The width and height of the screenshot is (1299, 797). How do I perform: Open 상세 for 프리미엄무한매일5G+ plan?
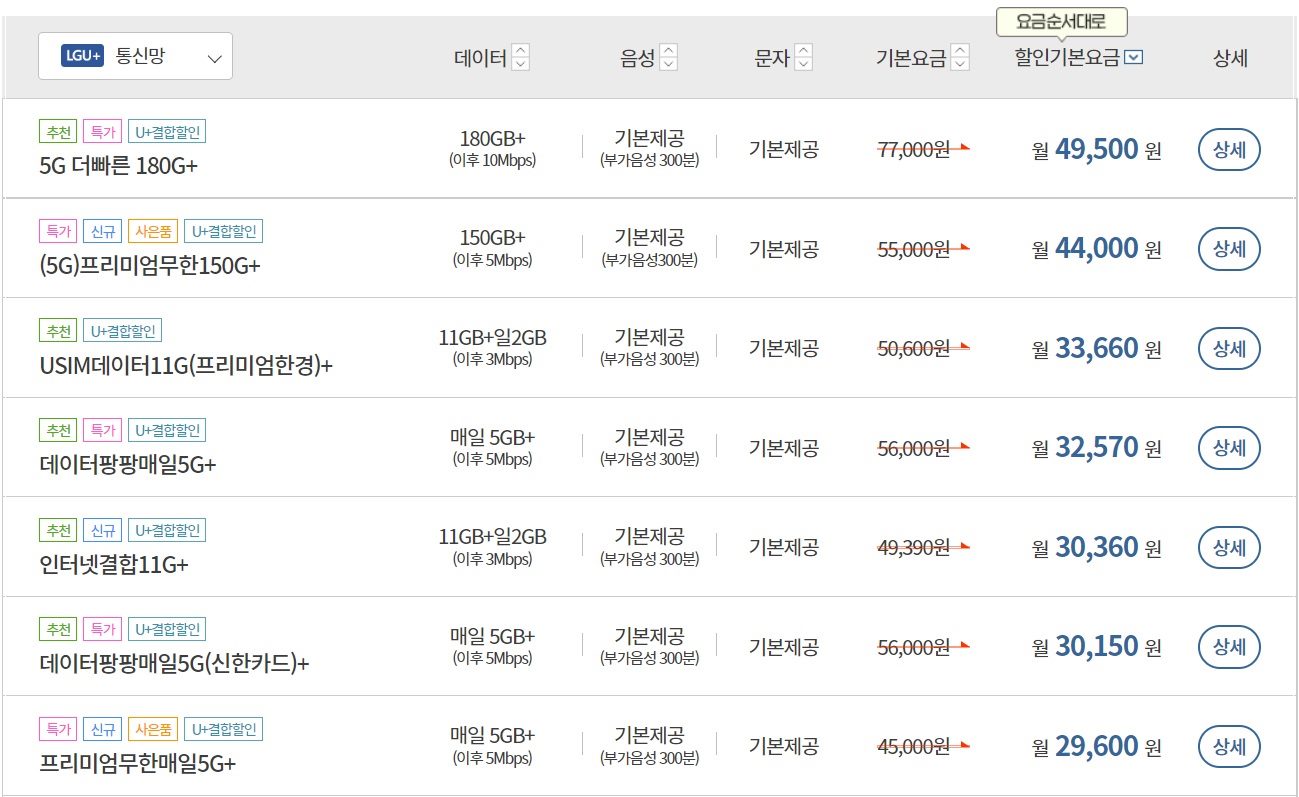(x=1229, y=747)
